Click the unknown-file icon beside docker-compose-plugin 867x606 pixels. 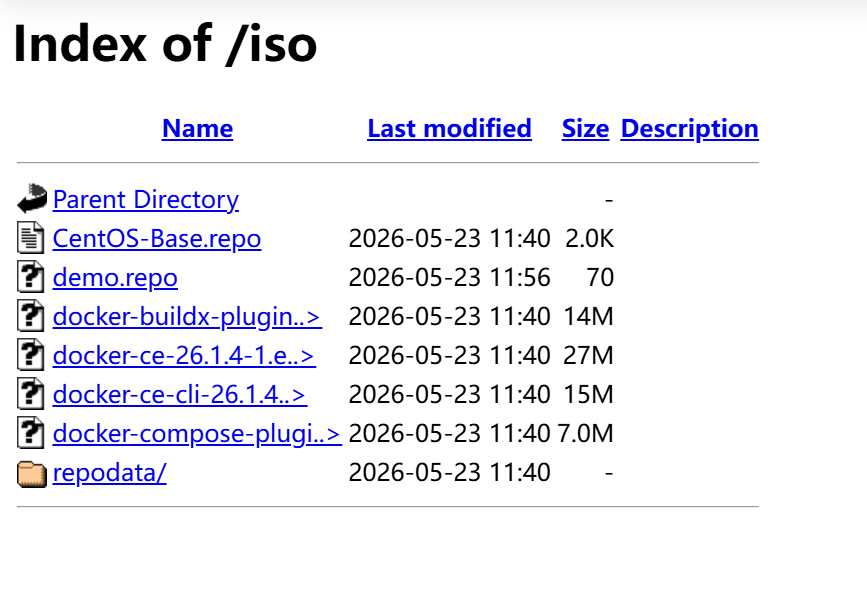30,432
